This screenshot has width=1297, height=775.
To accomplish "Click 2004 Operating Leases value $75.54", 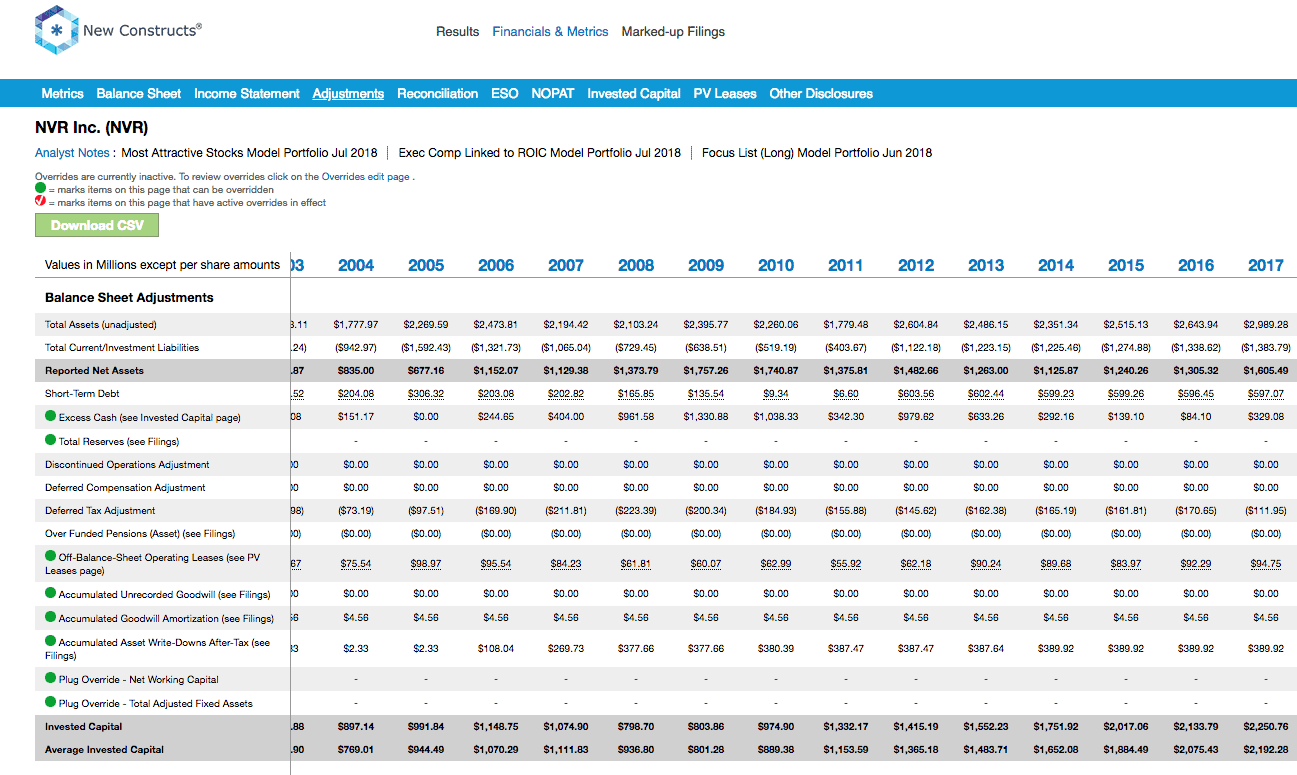I will click(x=356, y=564).
